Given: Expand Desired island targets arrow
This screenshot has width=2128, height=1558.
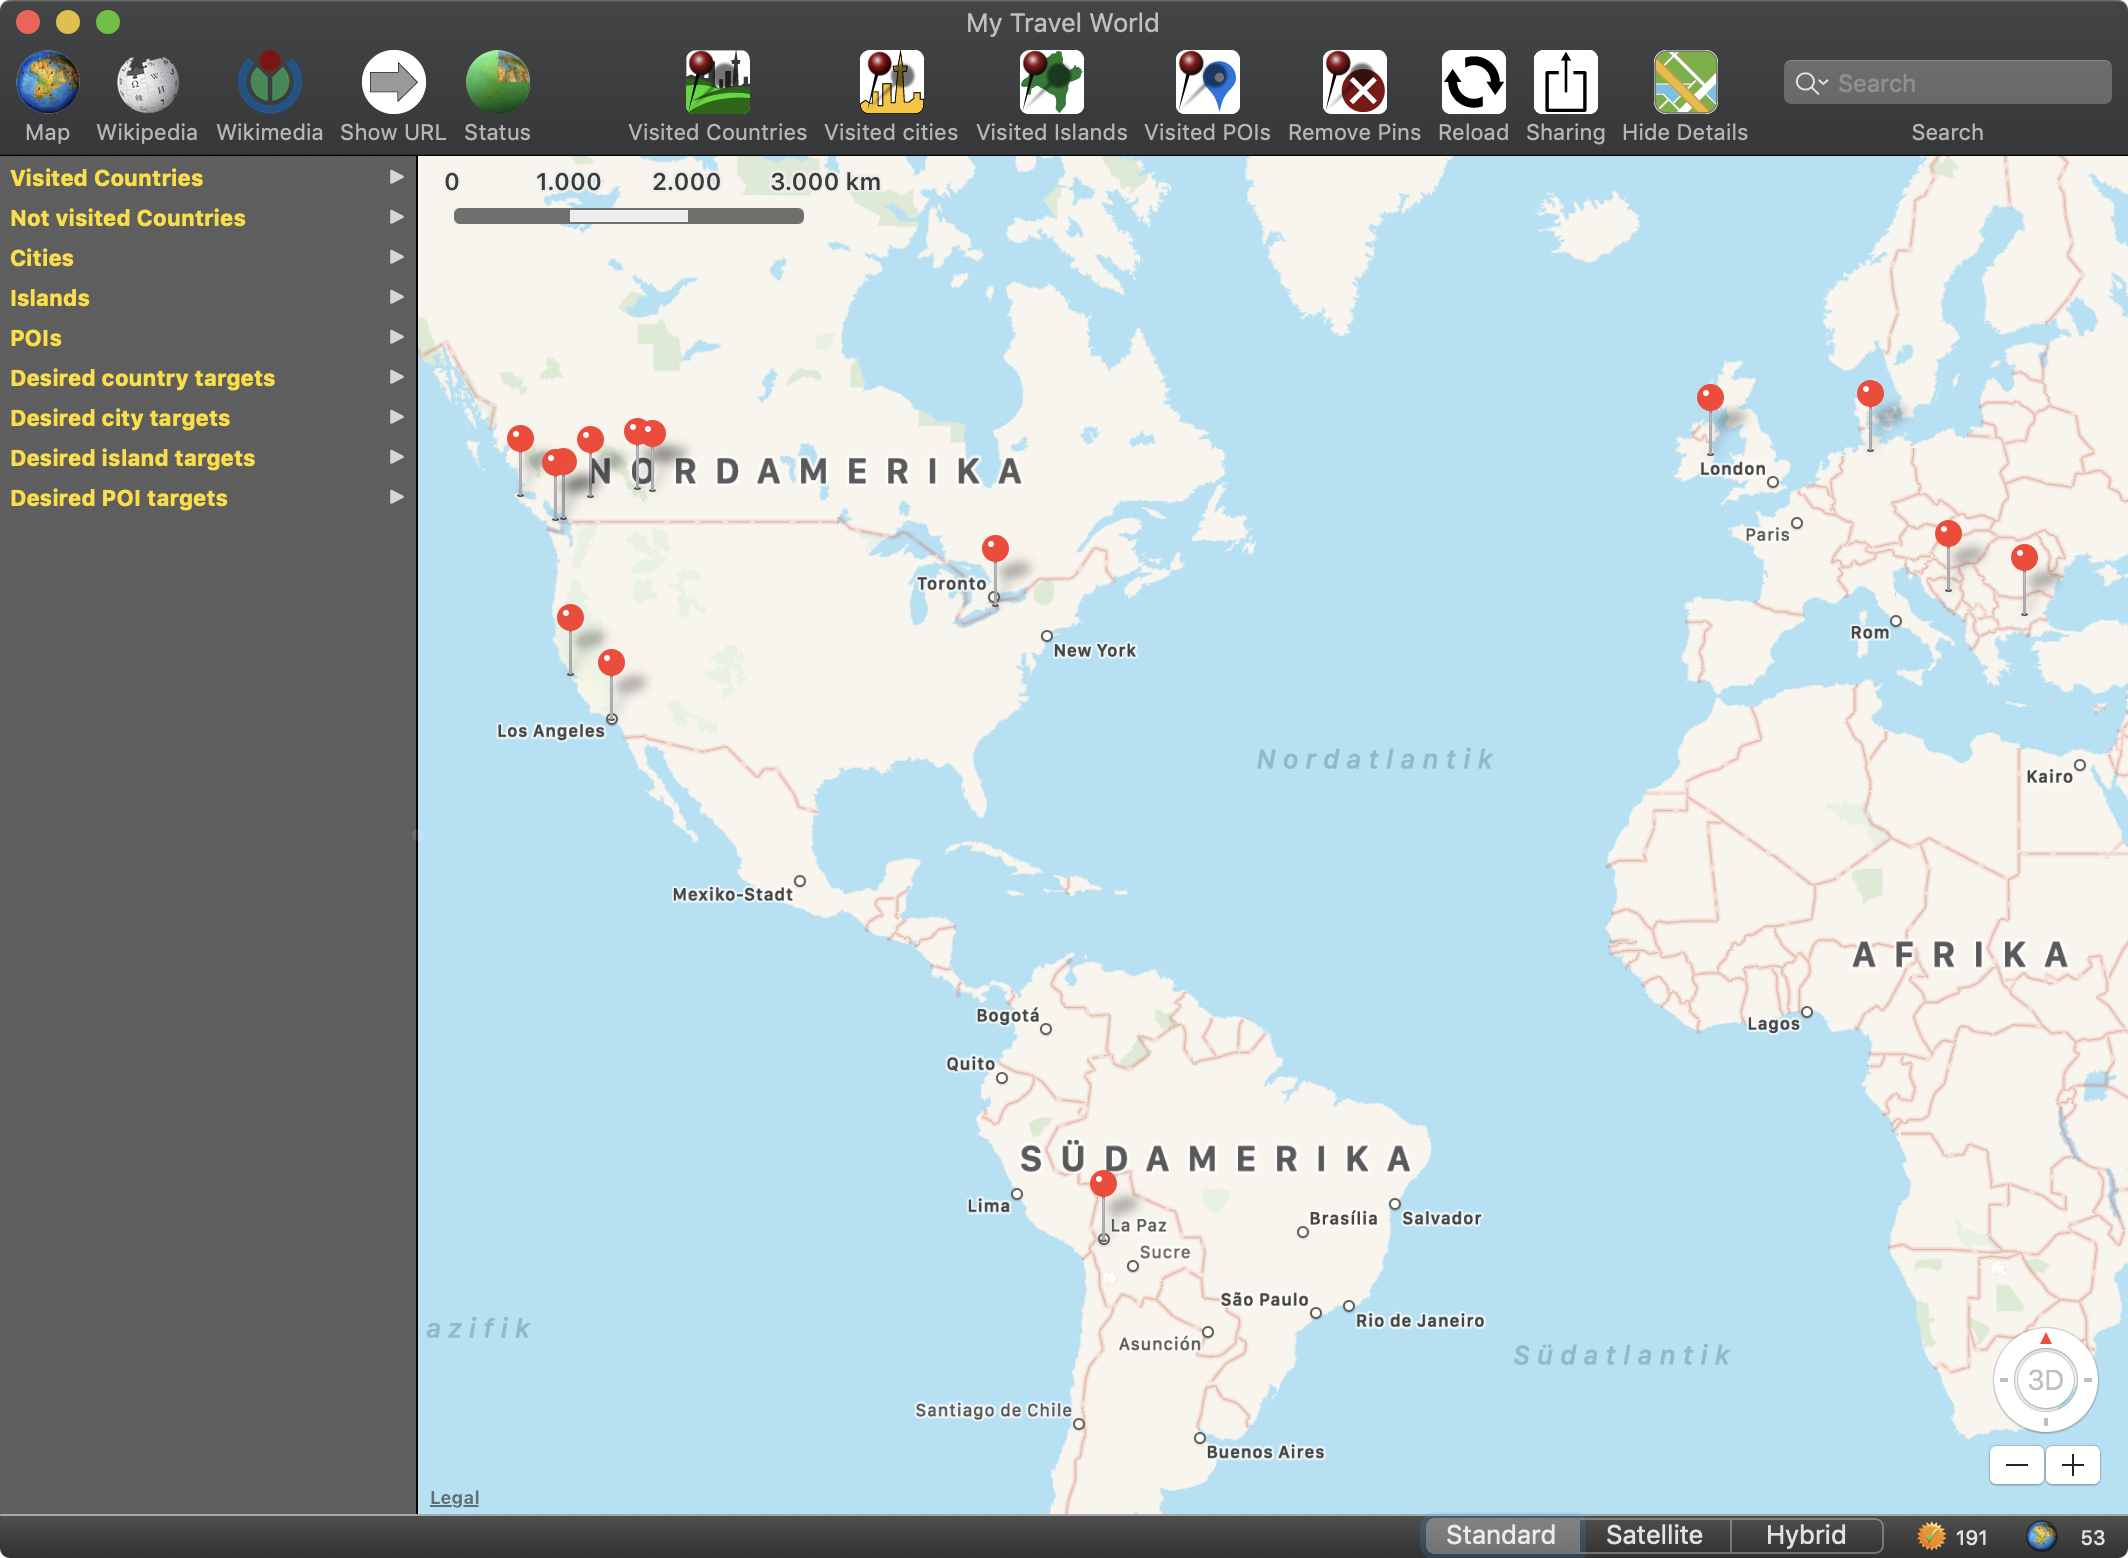Looking at the screenshot, I should pos(397,457).
